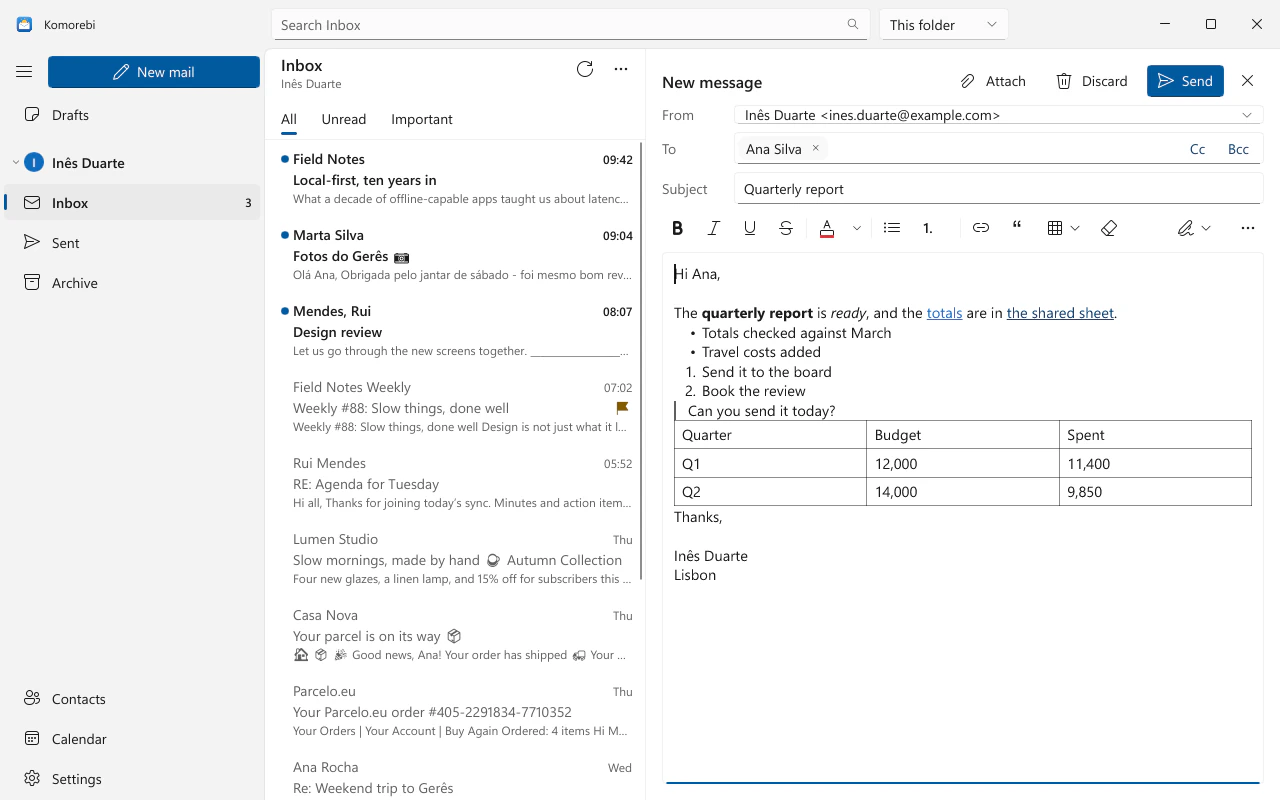
Task: Toggle bold formatting in the toolbar
Action: point(677,228)
